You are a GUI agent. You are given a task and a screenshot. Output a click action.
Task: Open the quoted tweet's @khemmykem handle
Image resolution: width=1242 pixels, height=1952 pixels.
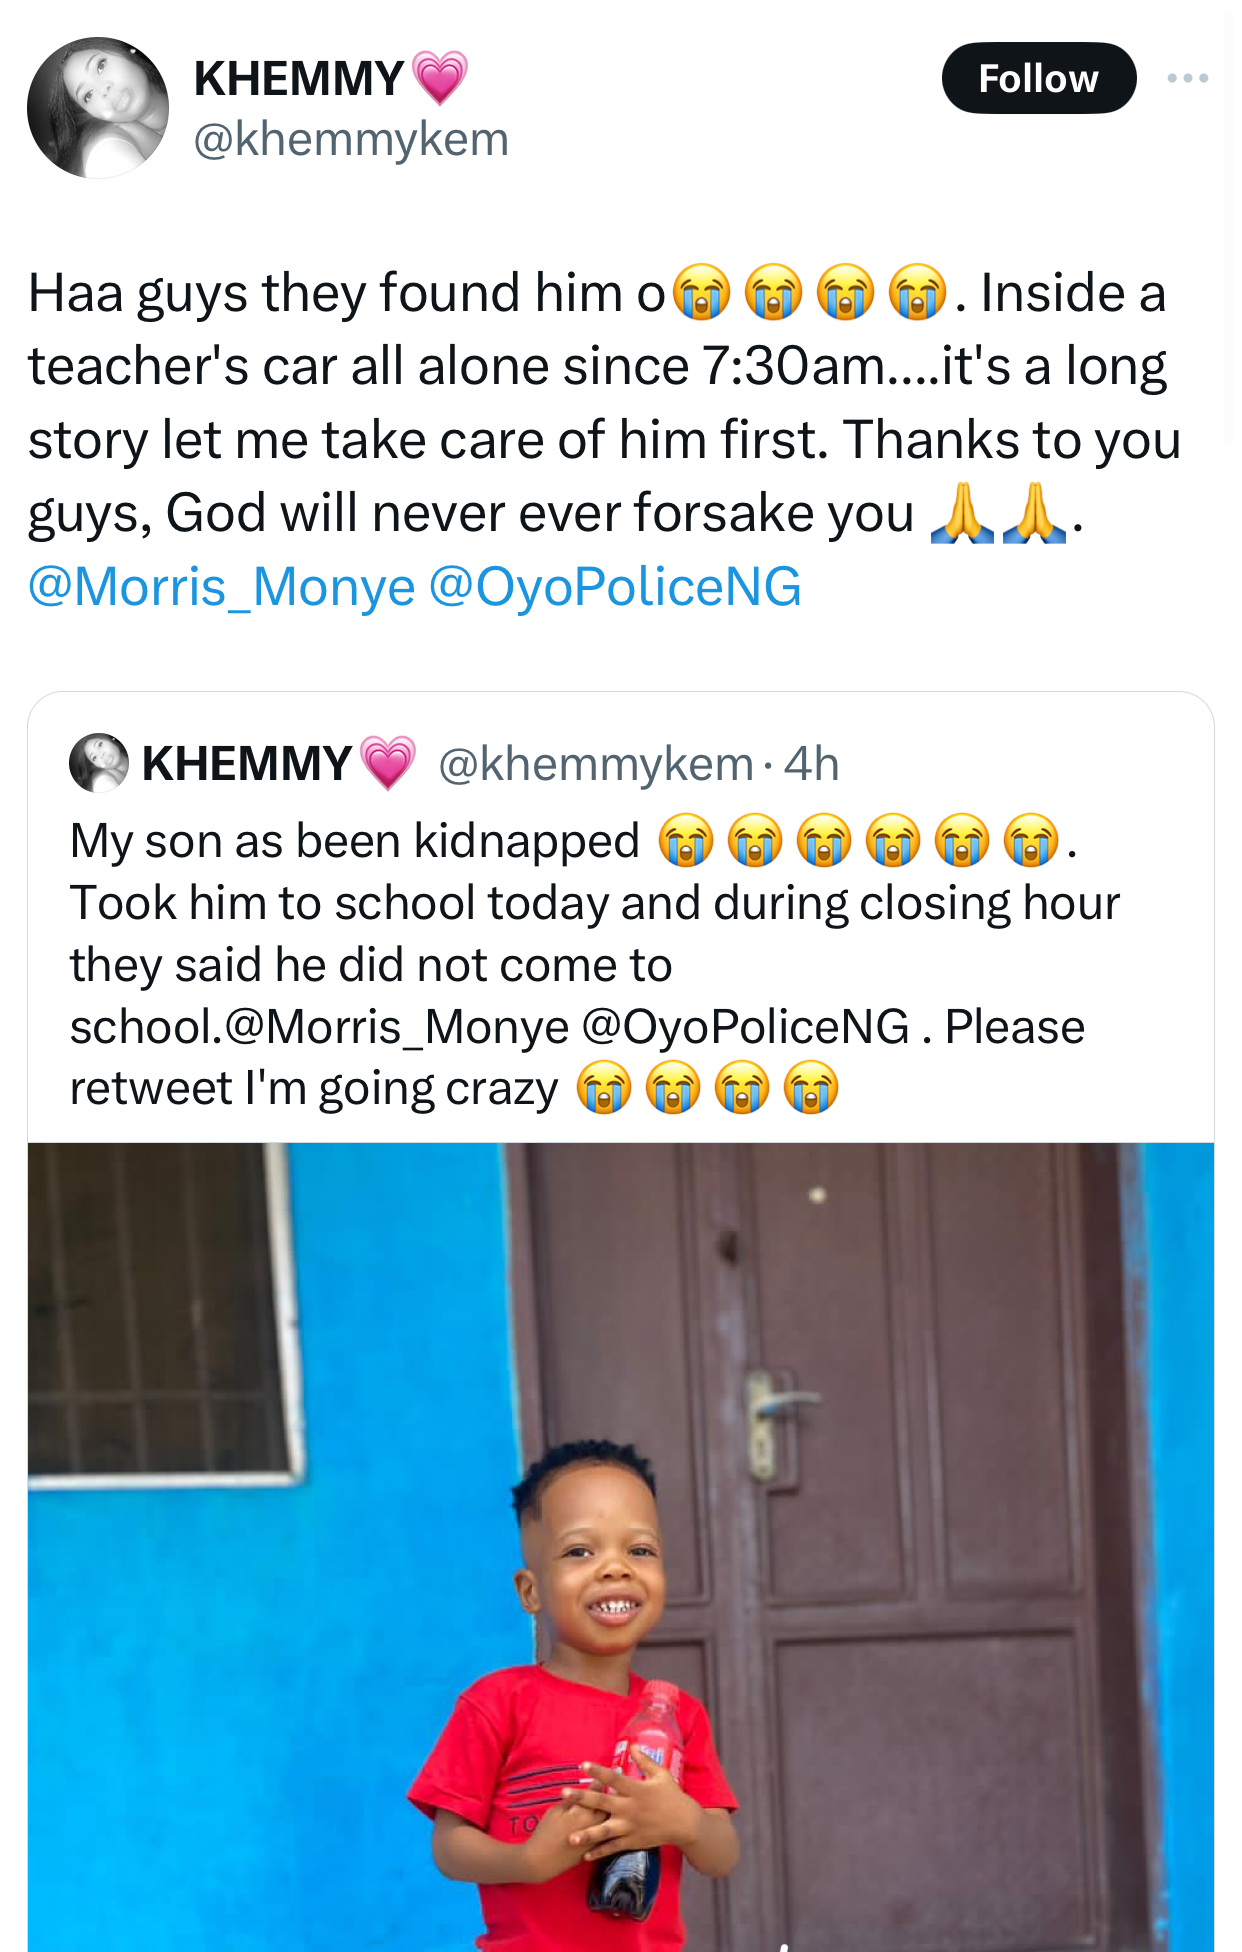(595, 764)
